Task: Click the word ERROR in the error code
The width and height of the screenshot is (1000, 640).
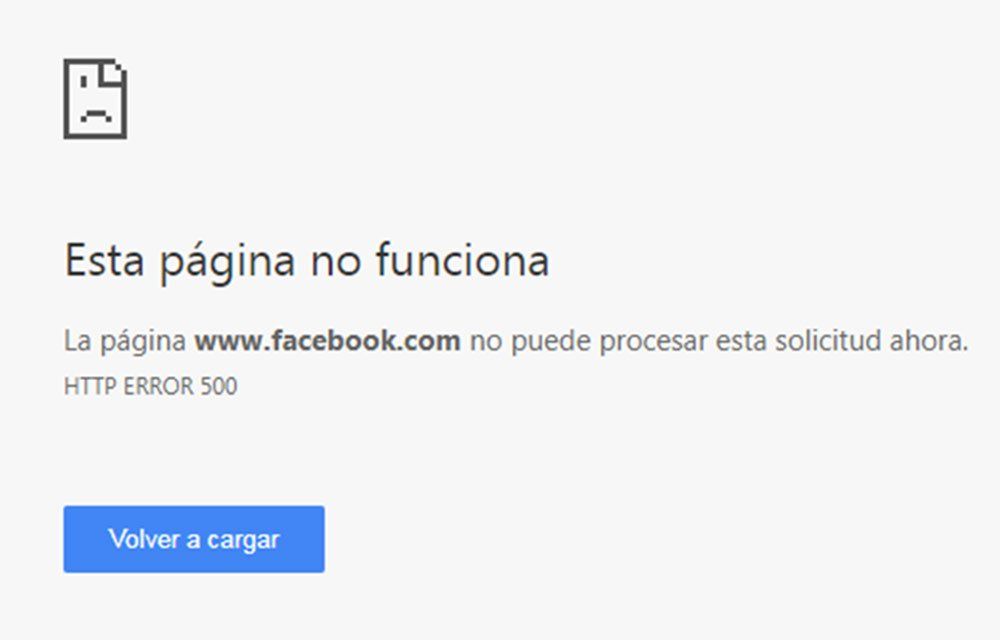Action: (x=158, y=386)
